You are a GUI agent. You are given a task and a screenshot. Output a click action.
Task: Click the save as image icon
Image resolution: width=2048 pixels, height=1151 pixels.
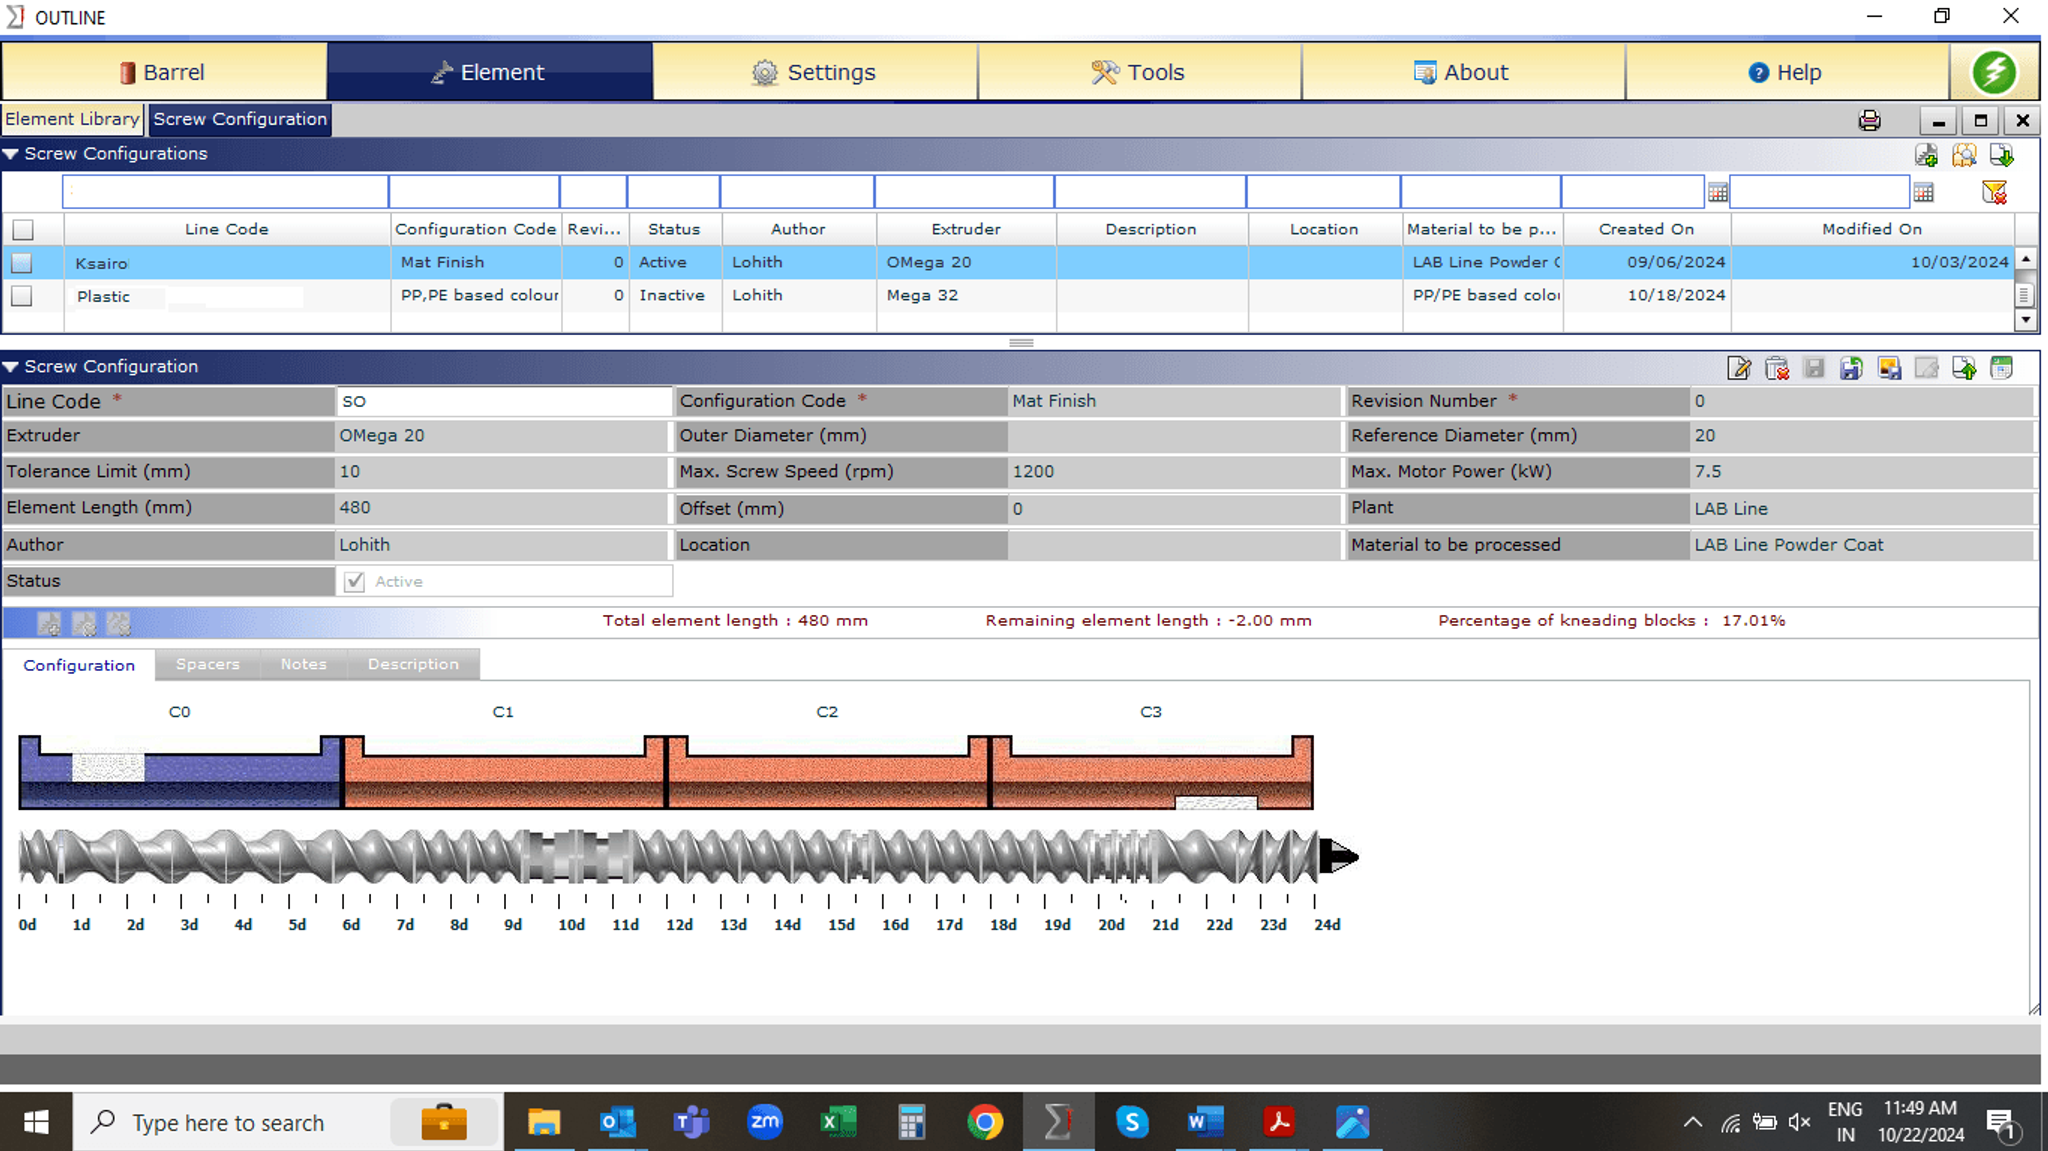tap(1889, 368)
